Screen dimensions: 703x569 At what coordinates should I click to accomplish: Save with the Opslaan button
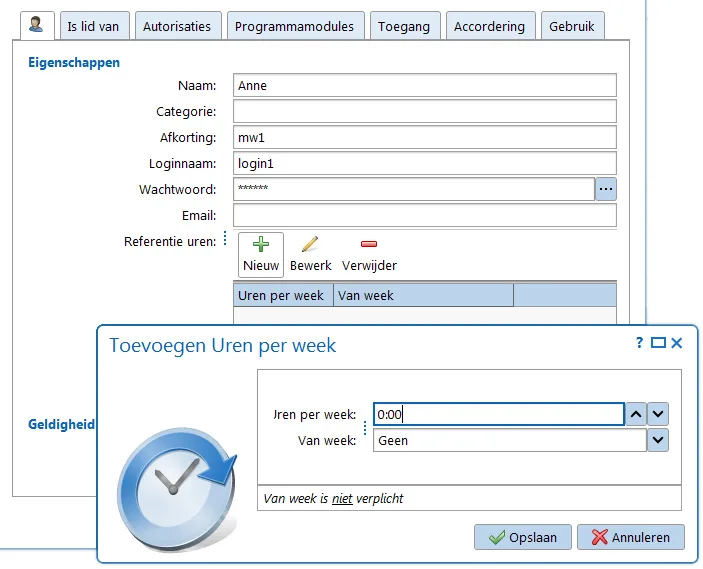[x=523, y=537]
